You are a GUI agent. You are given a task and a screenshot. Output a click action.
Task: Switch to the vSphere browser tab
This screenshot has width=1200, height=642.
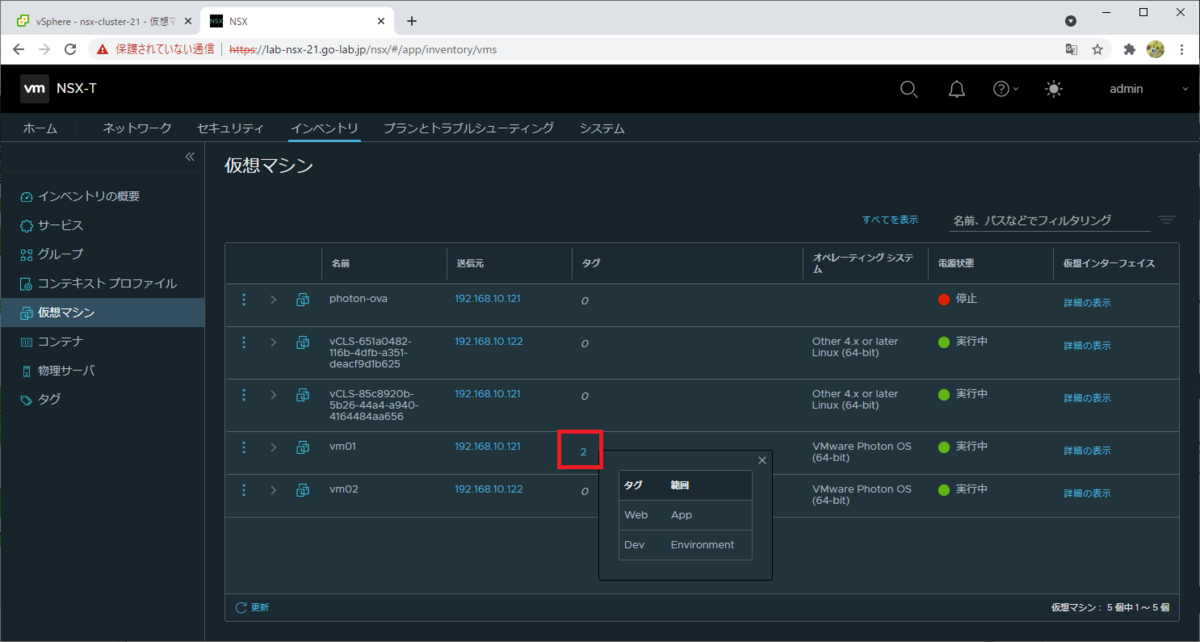click(102, 21)
